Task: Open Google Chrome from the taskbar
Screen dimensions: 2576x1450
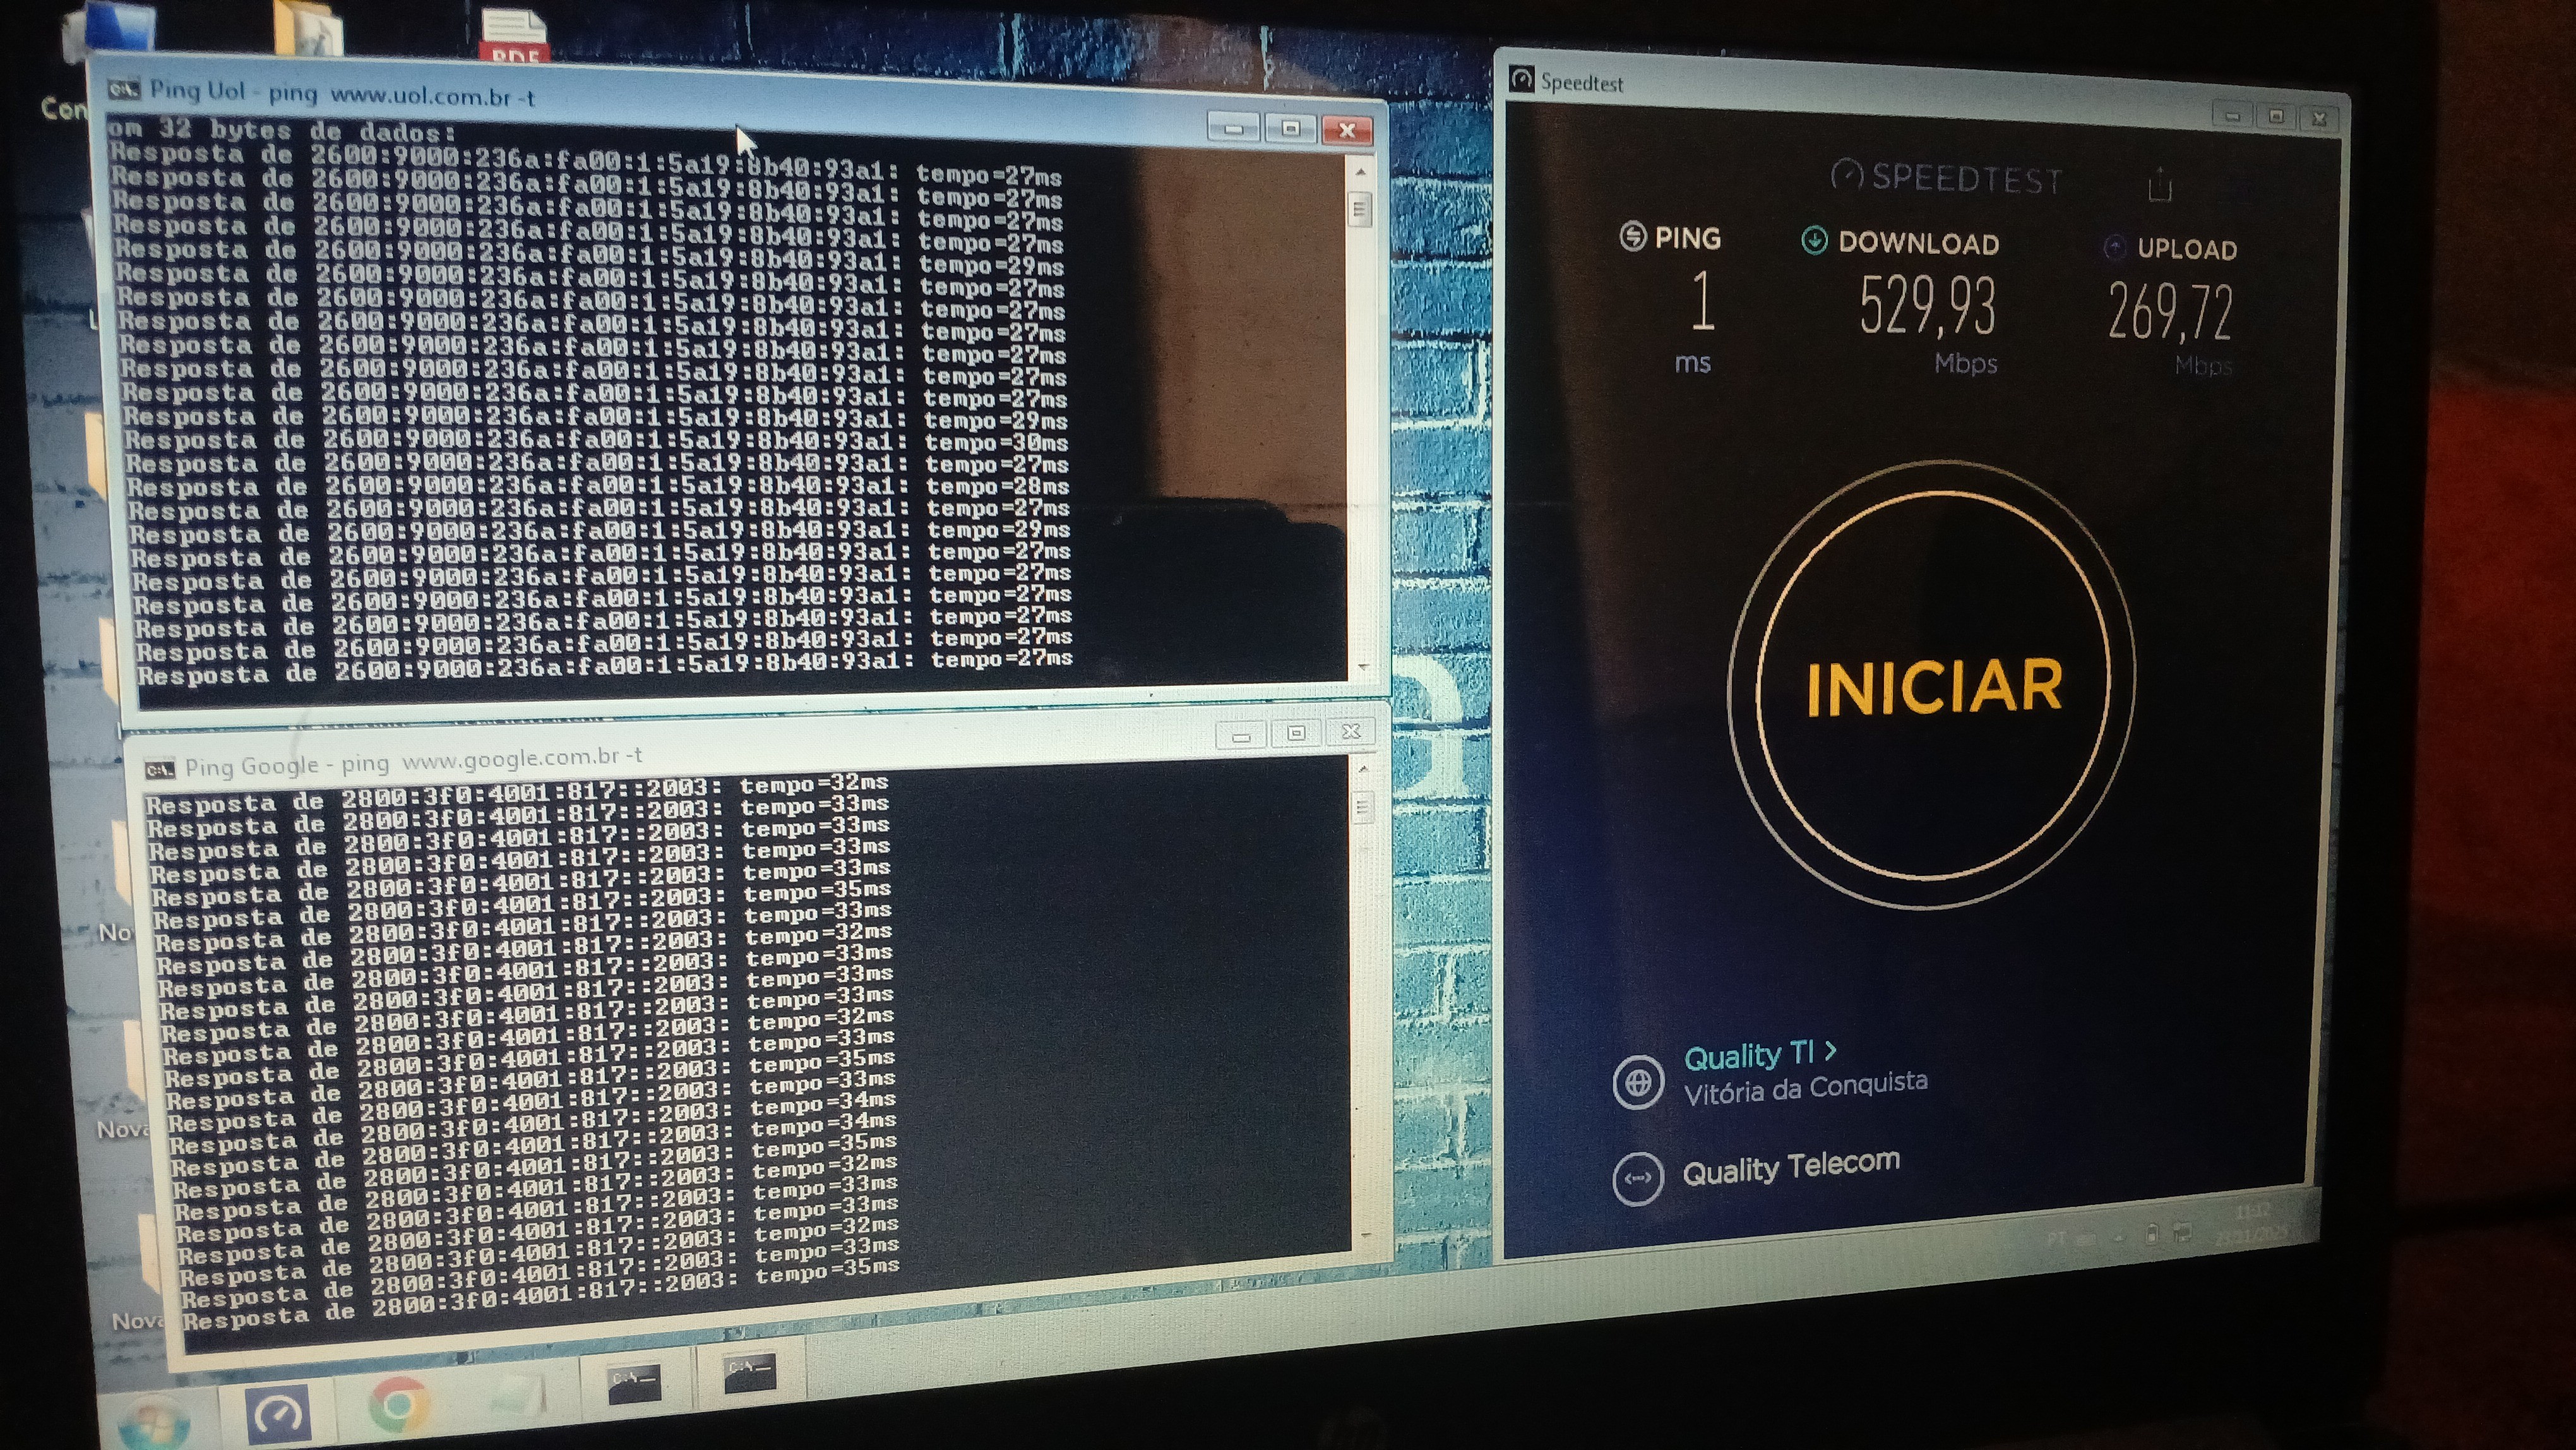Action: point(400,1405)
